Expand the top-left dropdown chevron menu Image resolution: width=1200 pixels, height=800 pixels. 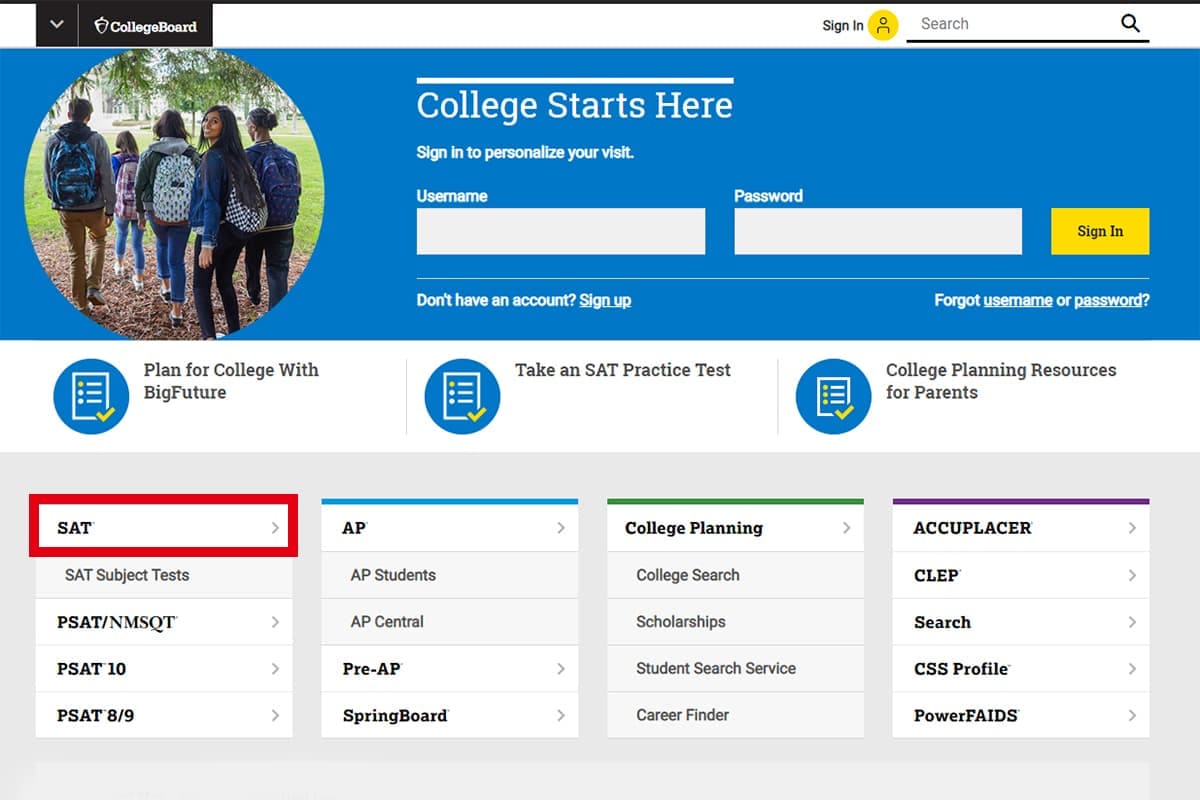coord(57,25)
